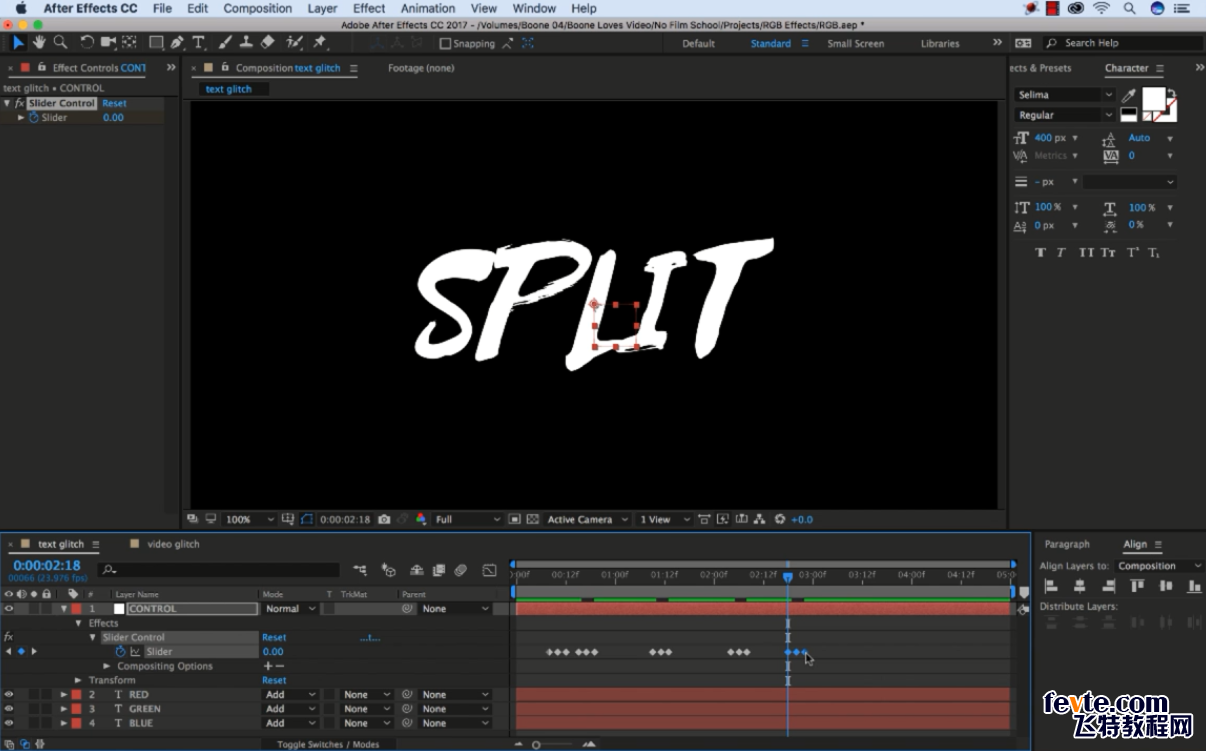
Task: Open the RED layer Add mode dropdown
Action: [x=290, y=694]
